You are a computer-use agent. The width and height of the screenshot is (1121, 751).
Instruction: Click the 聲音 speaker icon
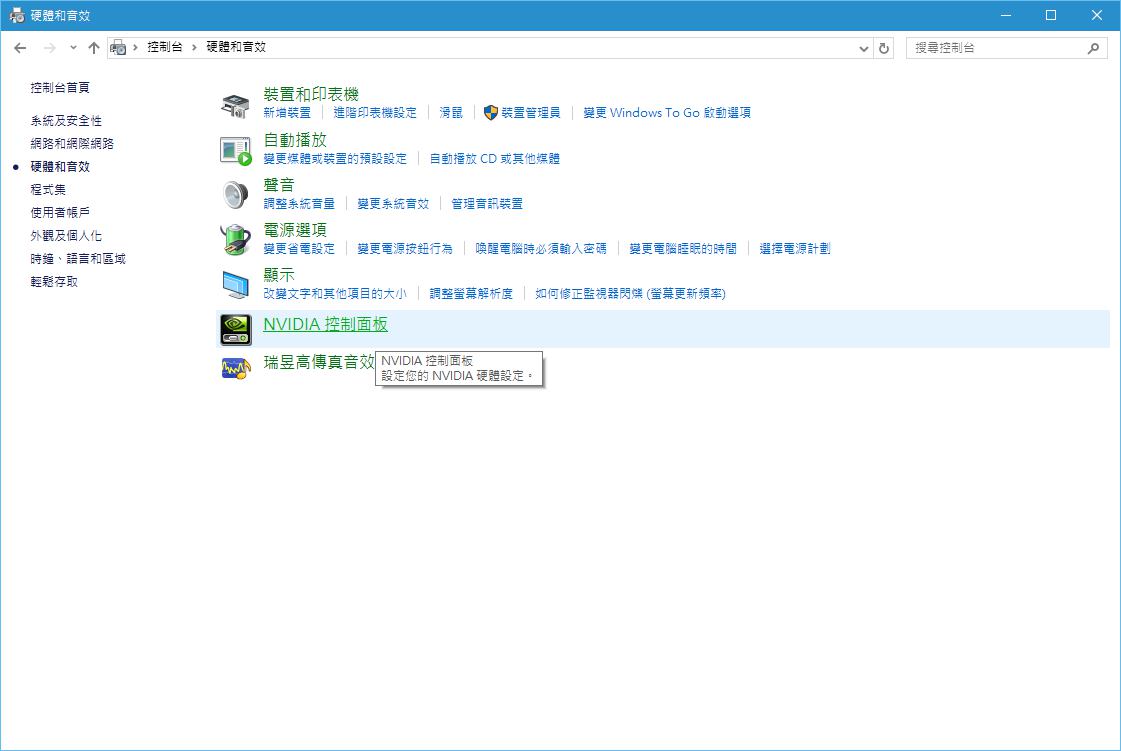(235, 194)
